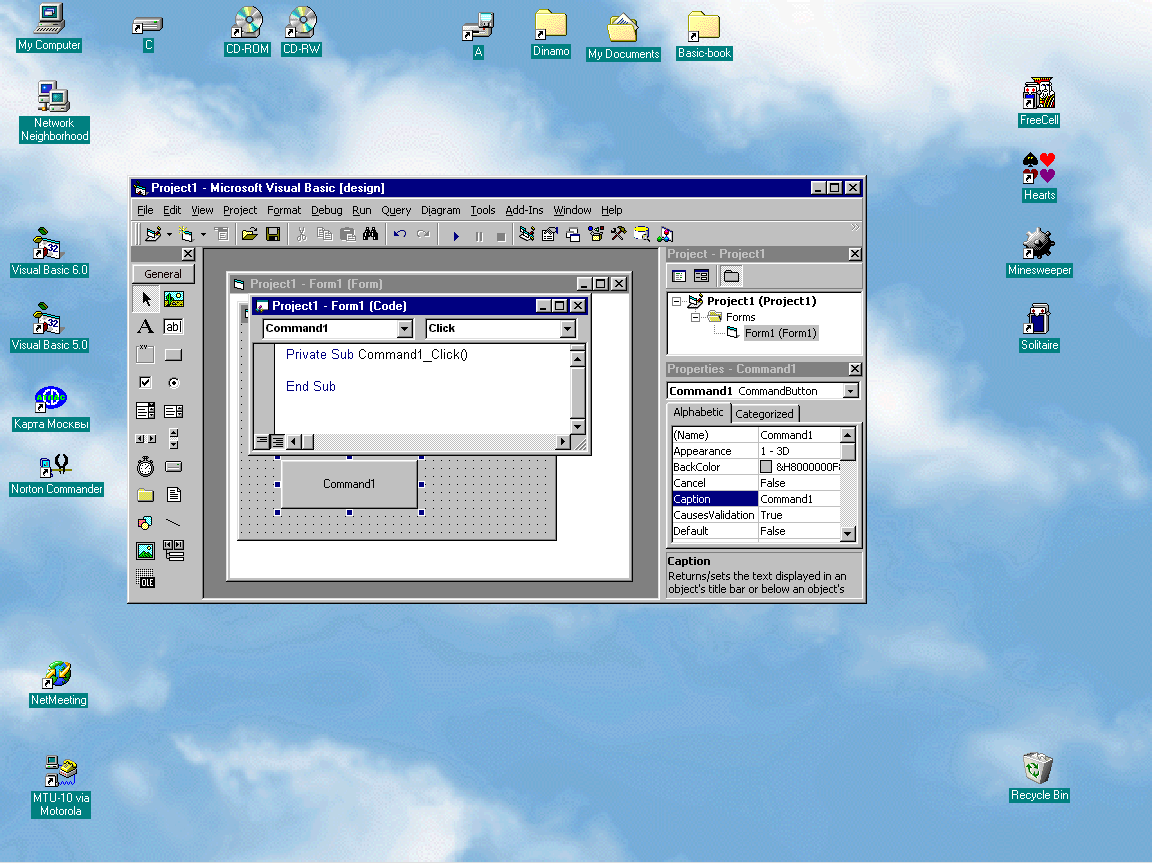Open the Form Layout Window icon
The height and width of the screenshot is (864, 1152).
(x=573, y=234)
